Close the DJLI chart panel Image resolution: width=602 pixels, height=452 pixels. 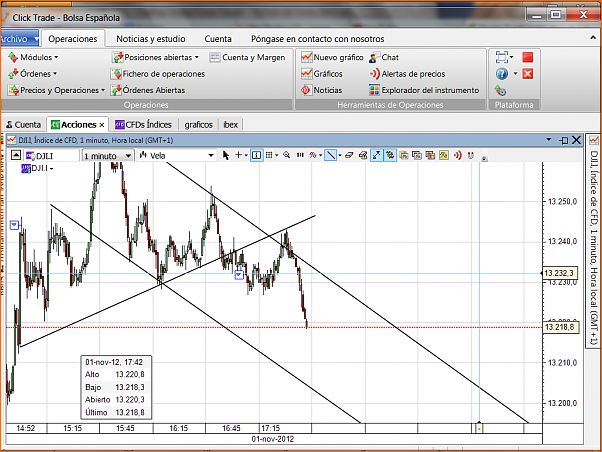576,140
